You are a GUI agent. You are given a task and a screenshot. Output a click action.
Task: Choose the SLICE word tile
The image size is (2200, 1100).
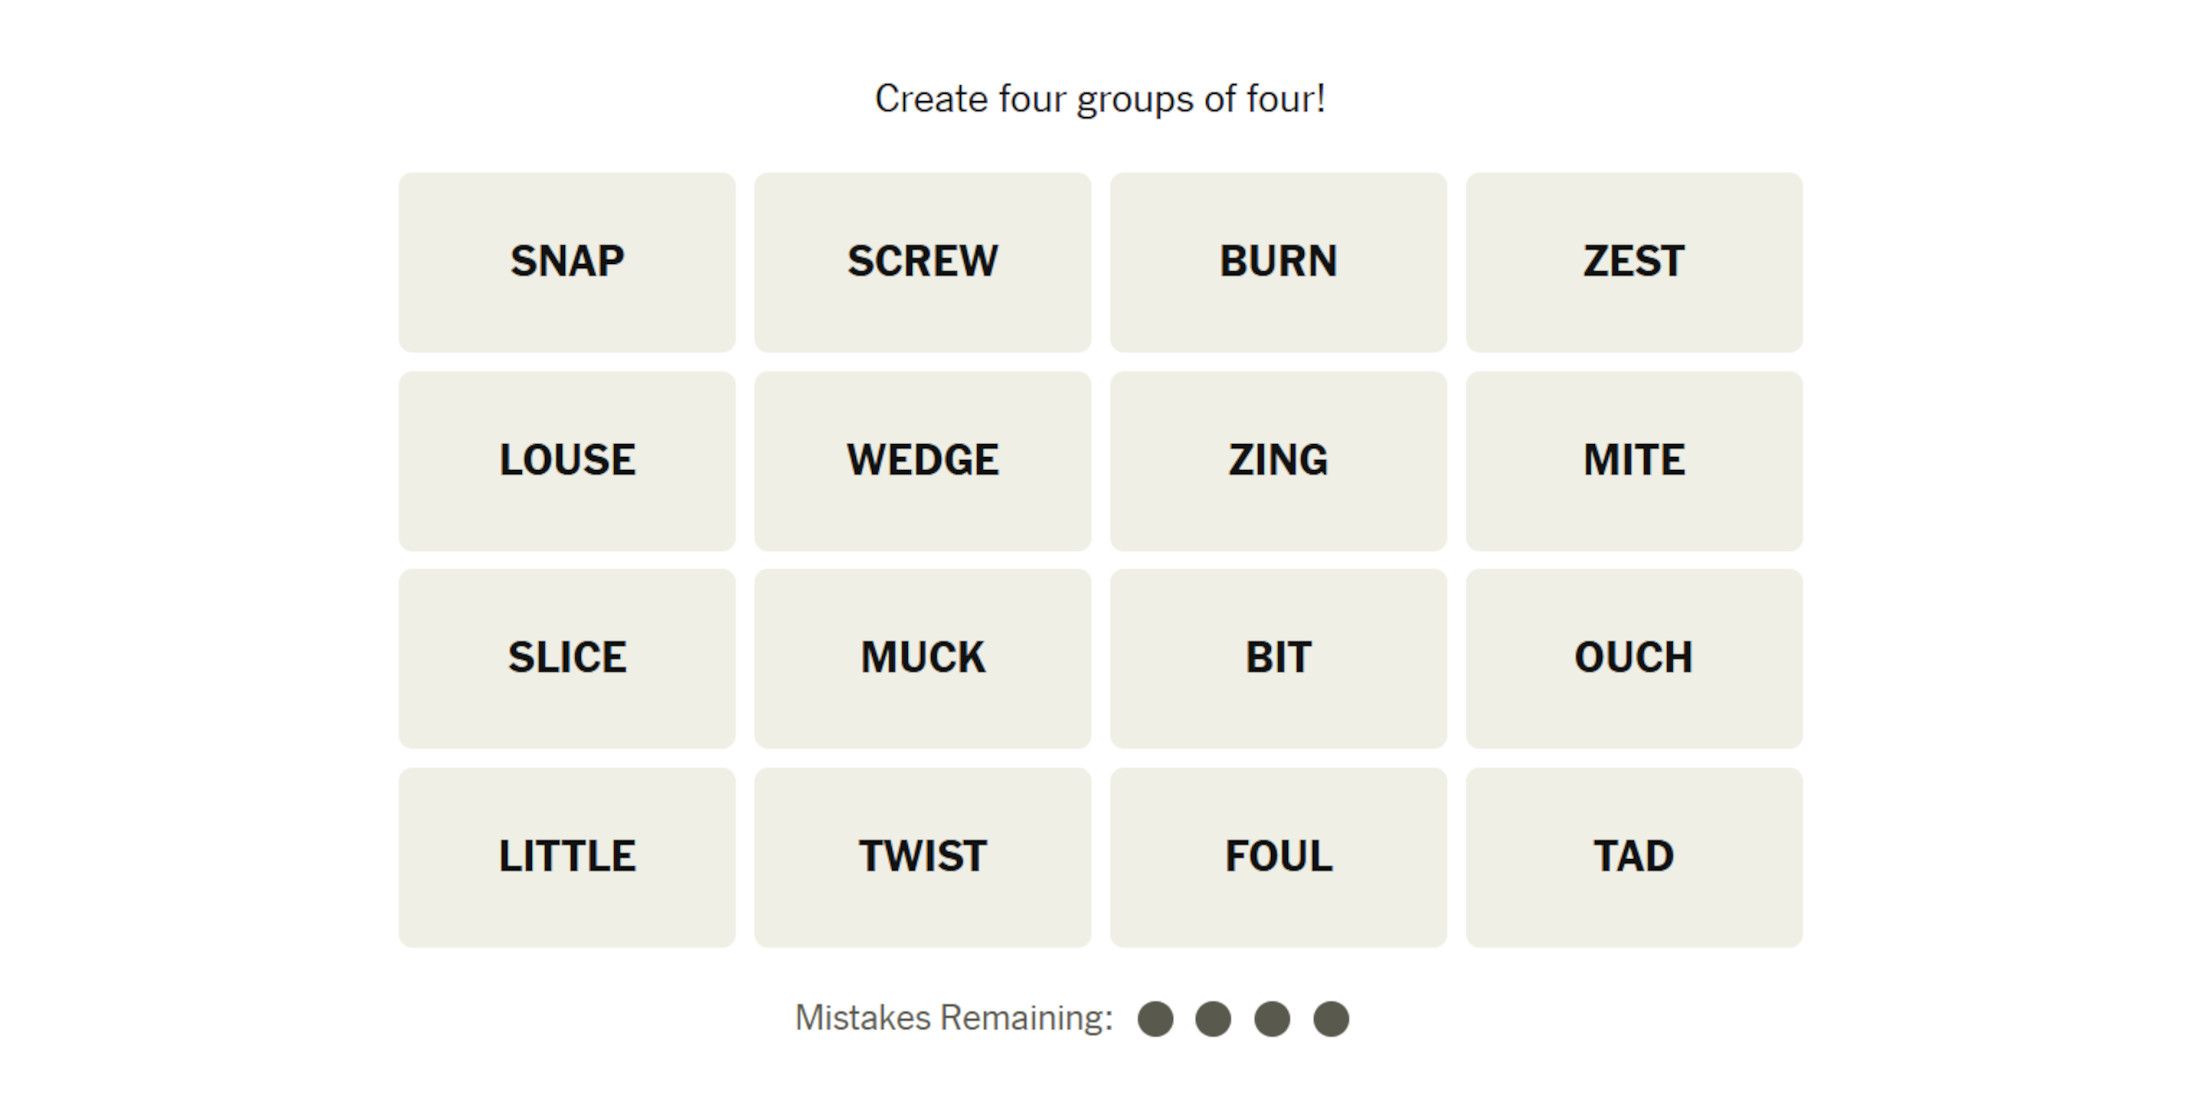click(x=567, y=659)
